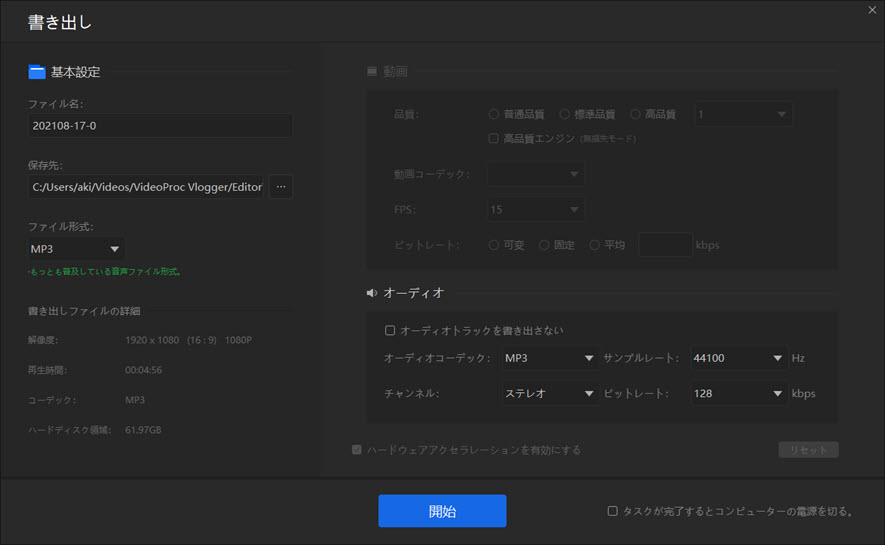Image resolution: width=885 pixels, height=545 pixels.
Task: Toggle 高品質エンジン checkbox
Action: (x=493, y=138)
